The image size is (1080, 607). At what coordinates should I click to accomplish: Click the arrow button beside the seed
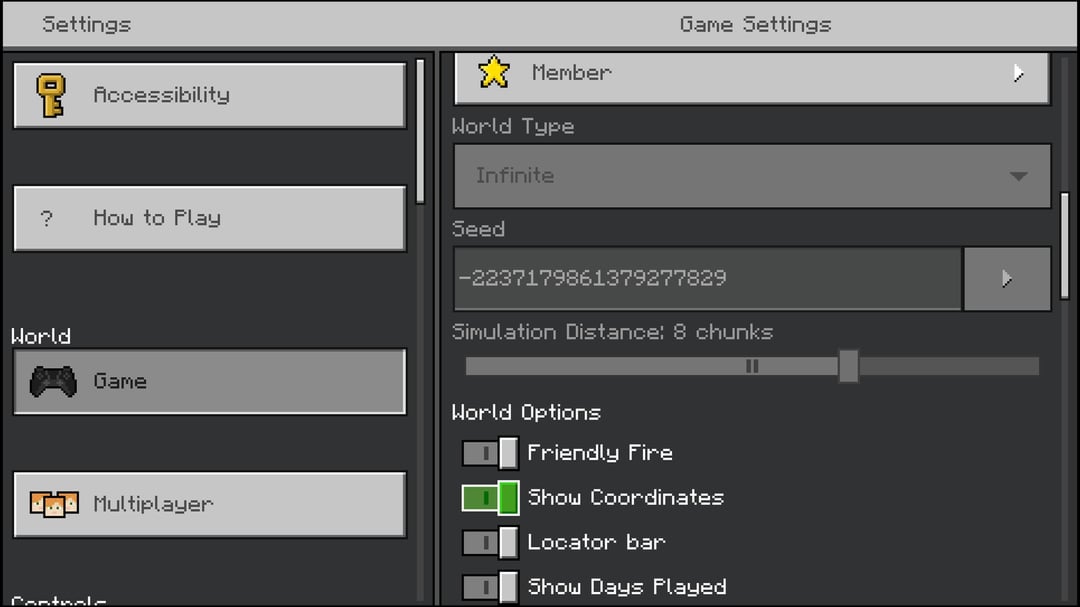(x=1006, y=279)
